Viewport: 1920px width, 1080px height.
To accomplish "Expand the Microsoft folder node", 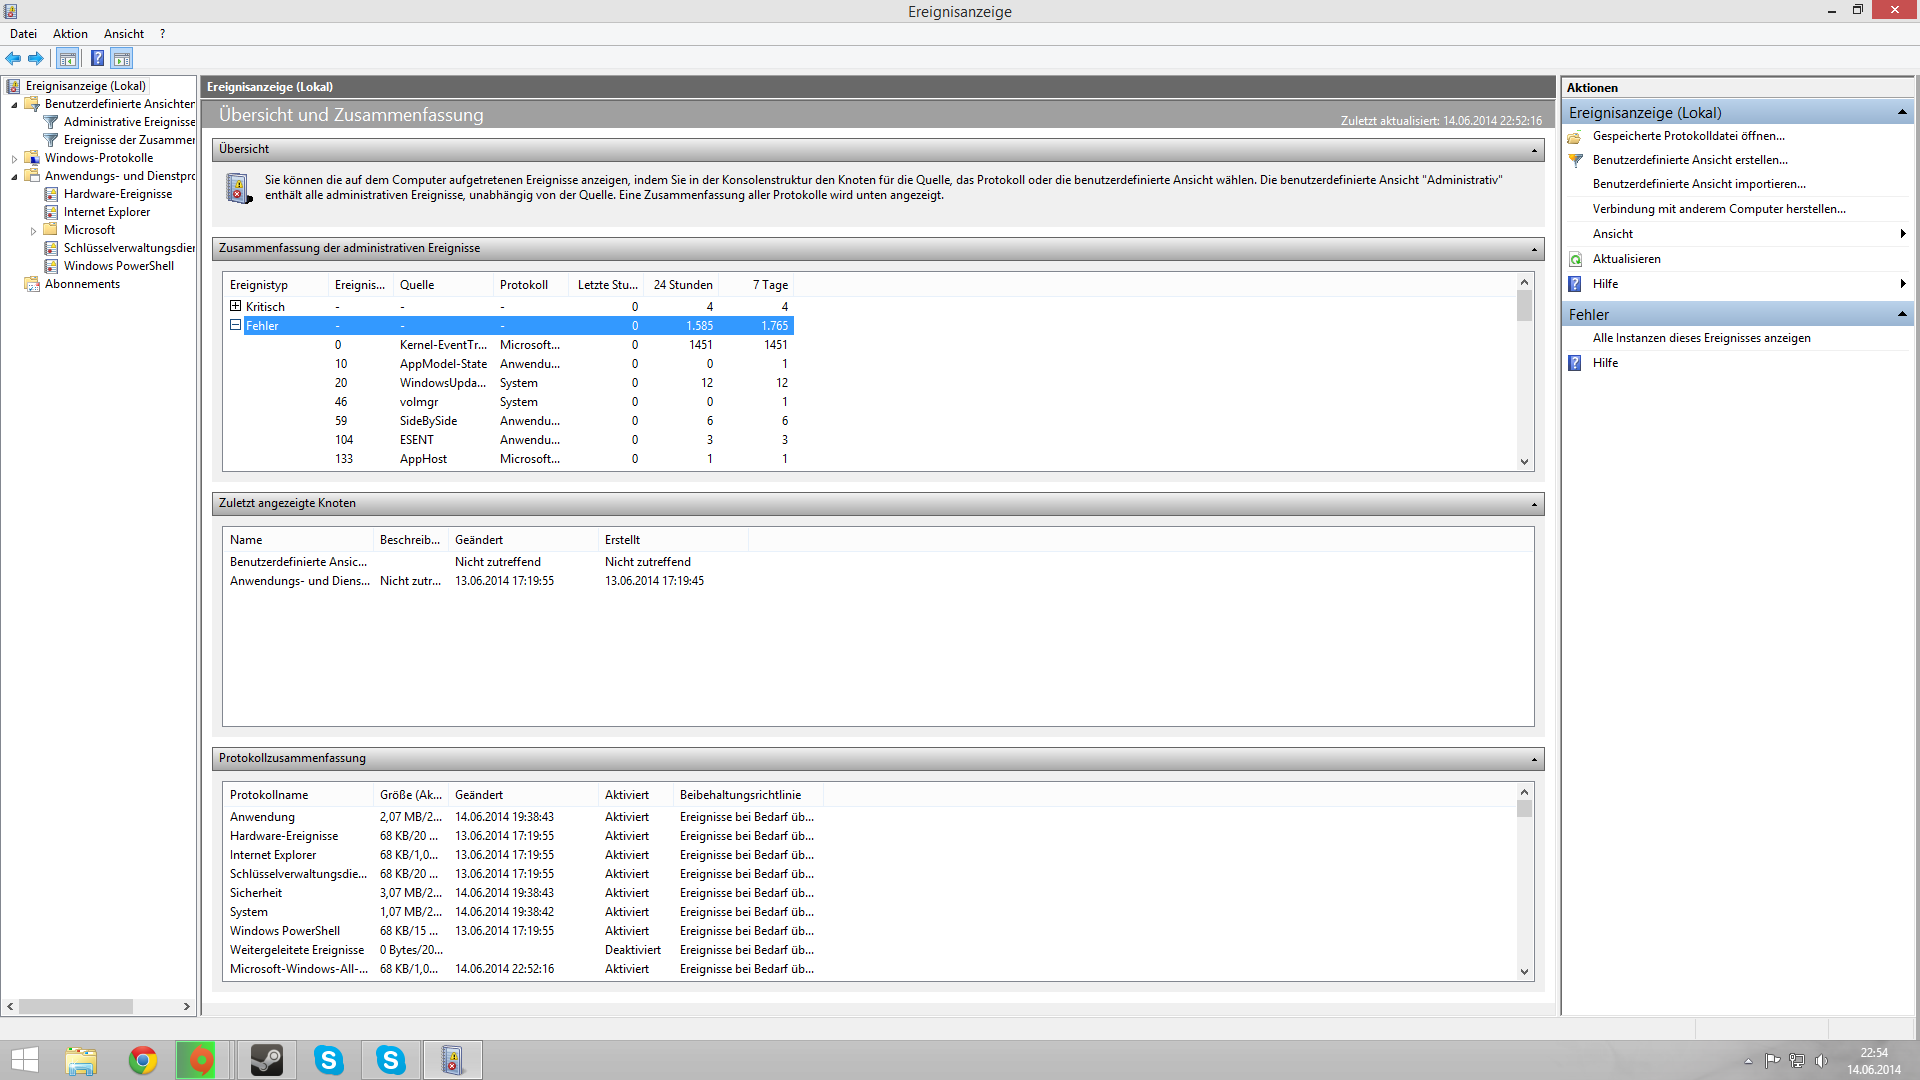I will pos(33,231).
